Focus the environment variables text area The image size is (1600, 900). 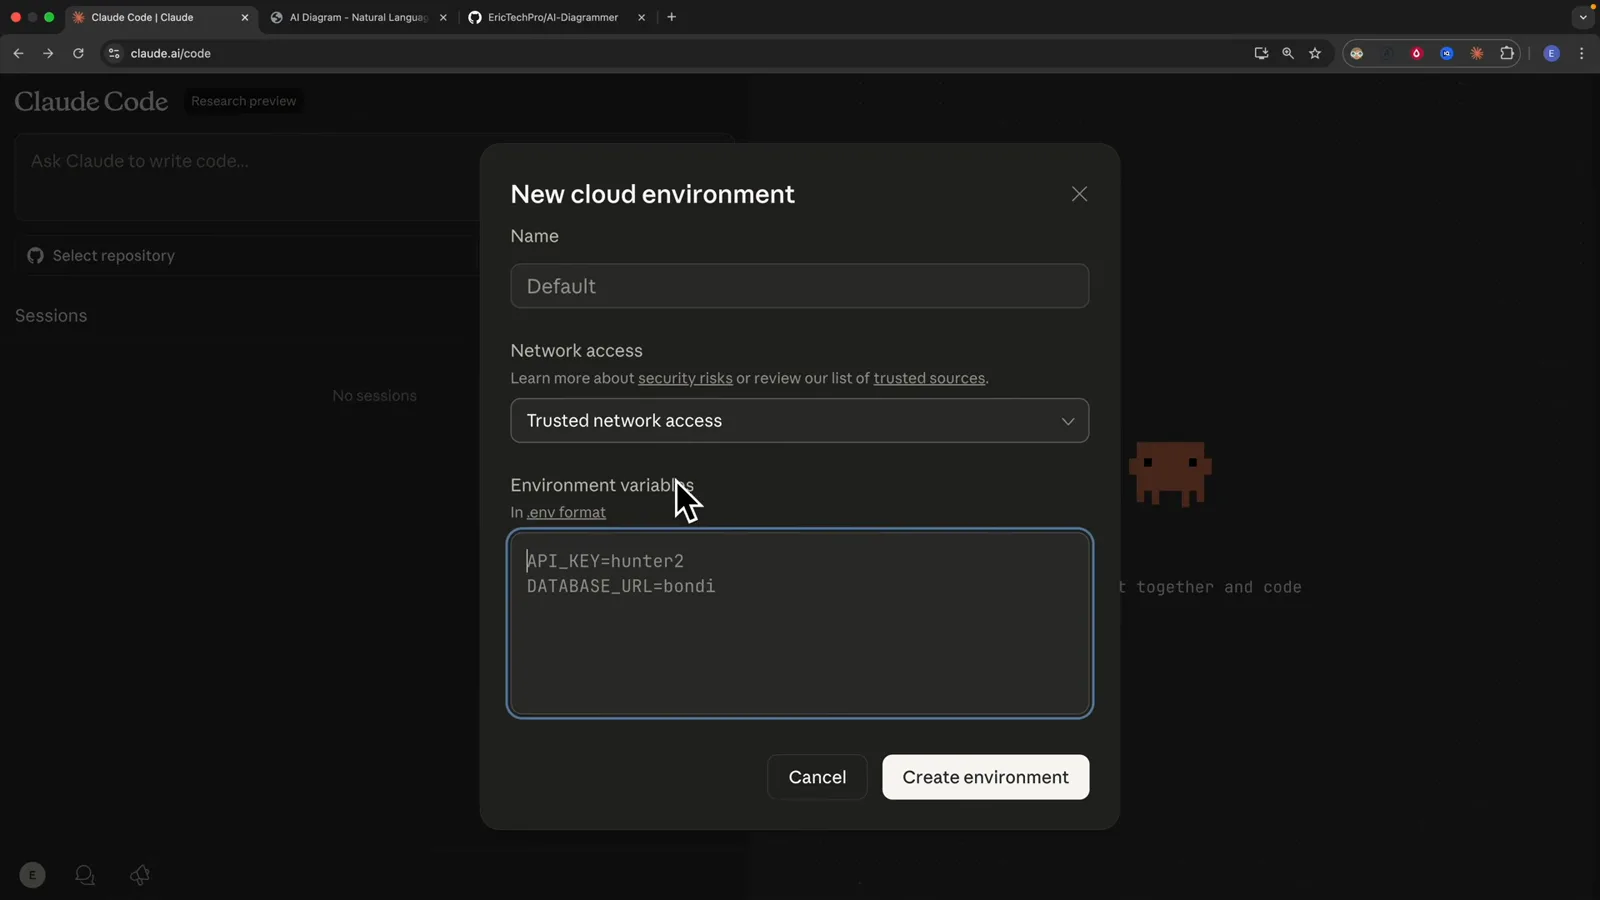[x=799, y=623]
